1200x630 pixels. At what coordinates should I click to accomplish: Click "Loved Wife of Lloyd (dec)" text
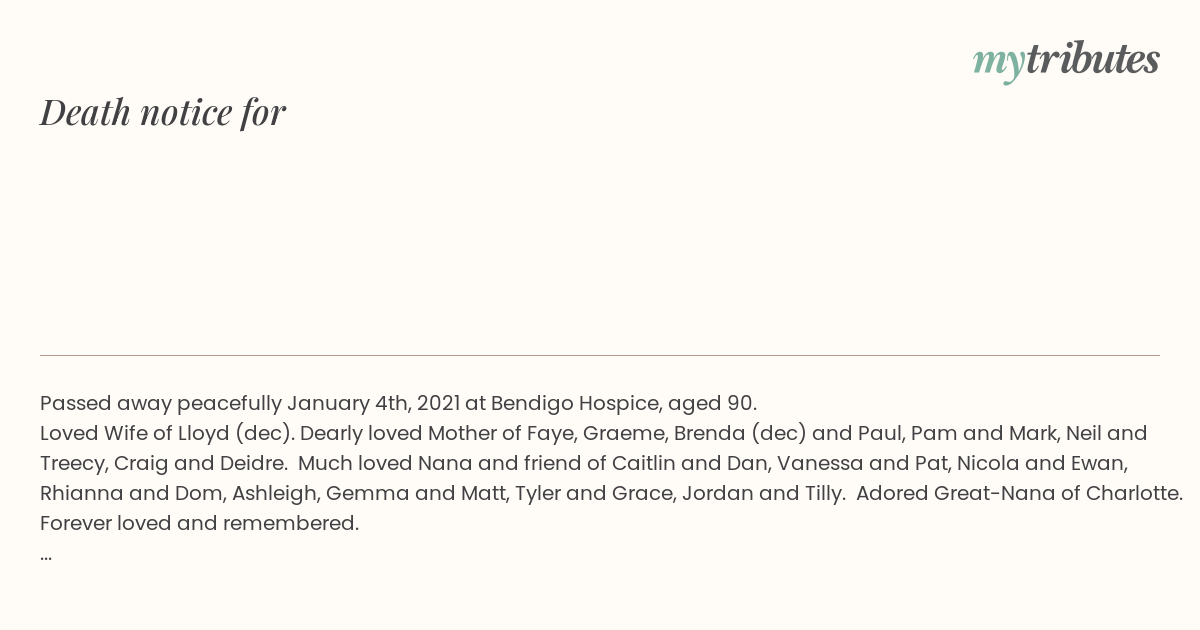(x=166, y=434)
